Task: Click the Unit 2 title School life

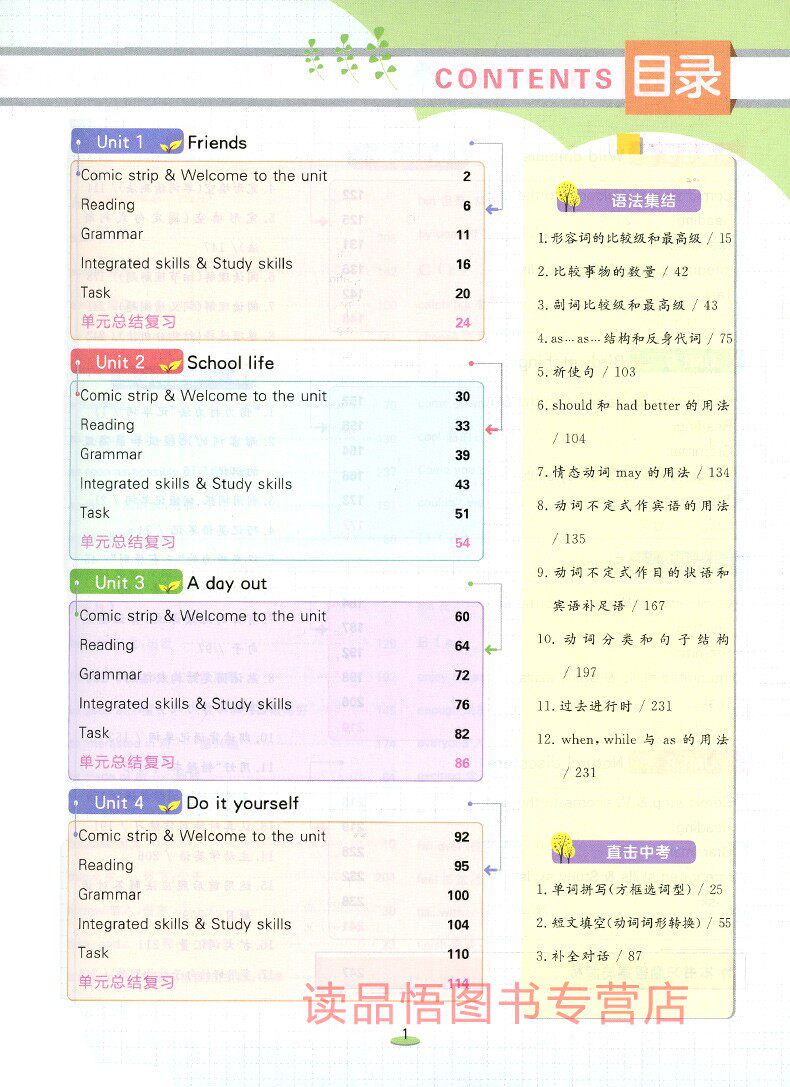Action: click(230, 363)
